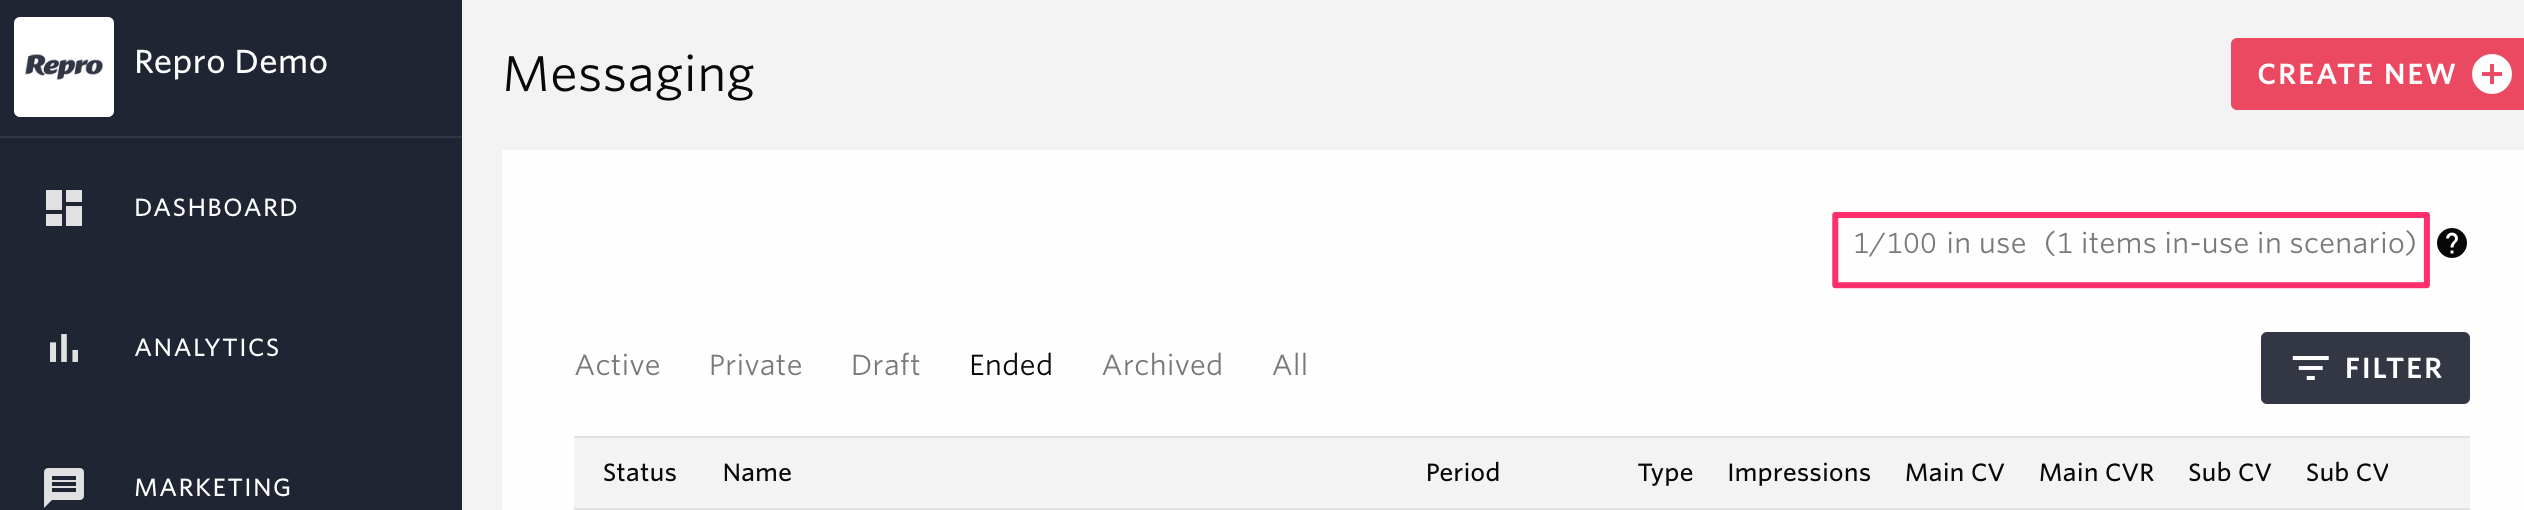Open the Analytics bar chart icon
This screenshot has height=510, width=2524.
tap(64, 348)
